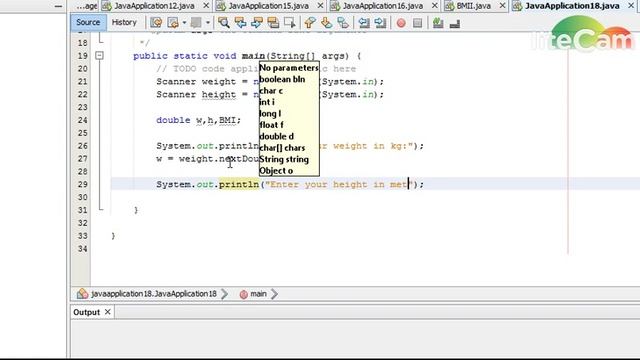
Task: Click javaapplication18.JavaApplication18 breadcrumb
Action: [154, 294]
